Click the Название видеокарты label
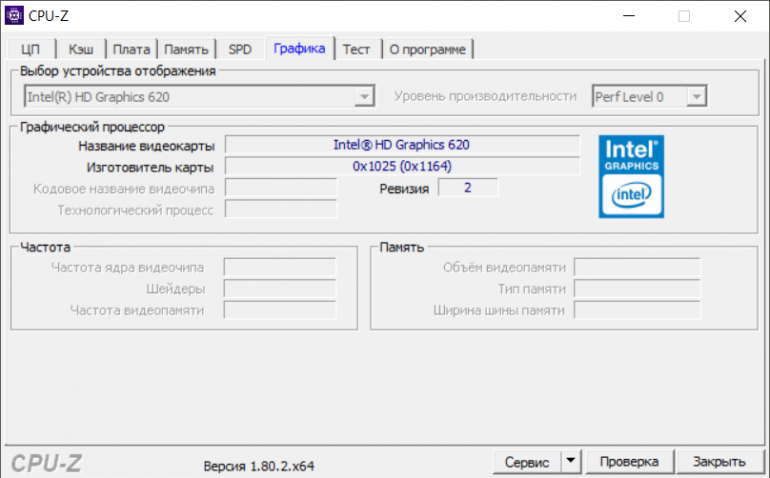 coord(146,146)
